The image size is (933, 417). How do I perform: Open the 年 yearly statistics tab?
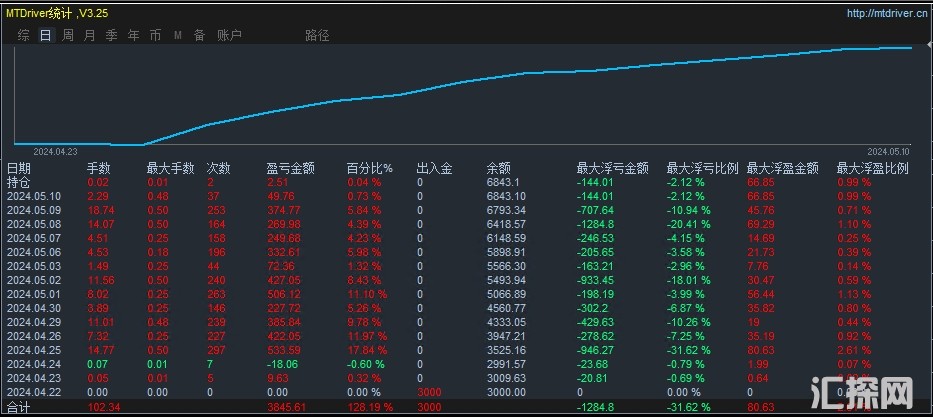coord(133,35)
